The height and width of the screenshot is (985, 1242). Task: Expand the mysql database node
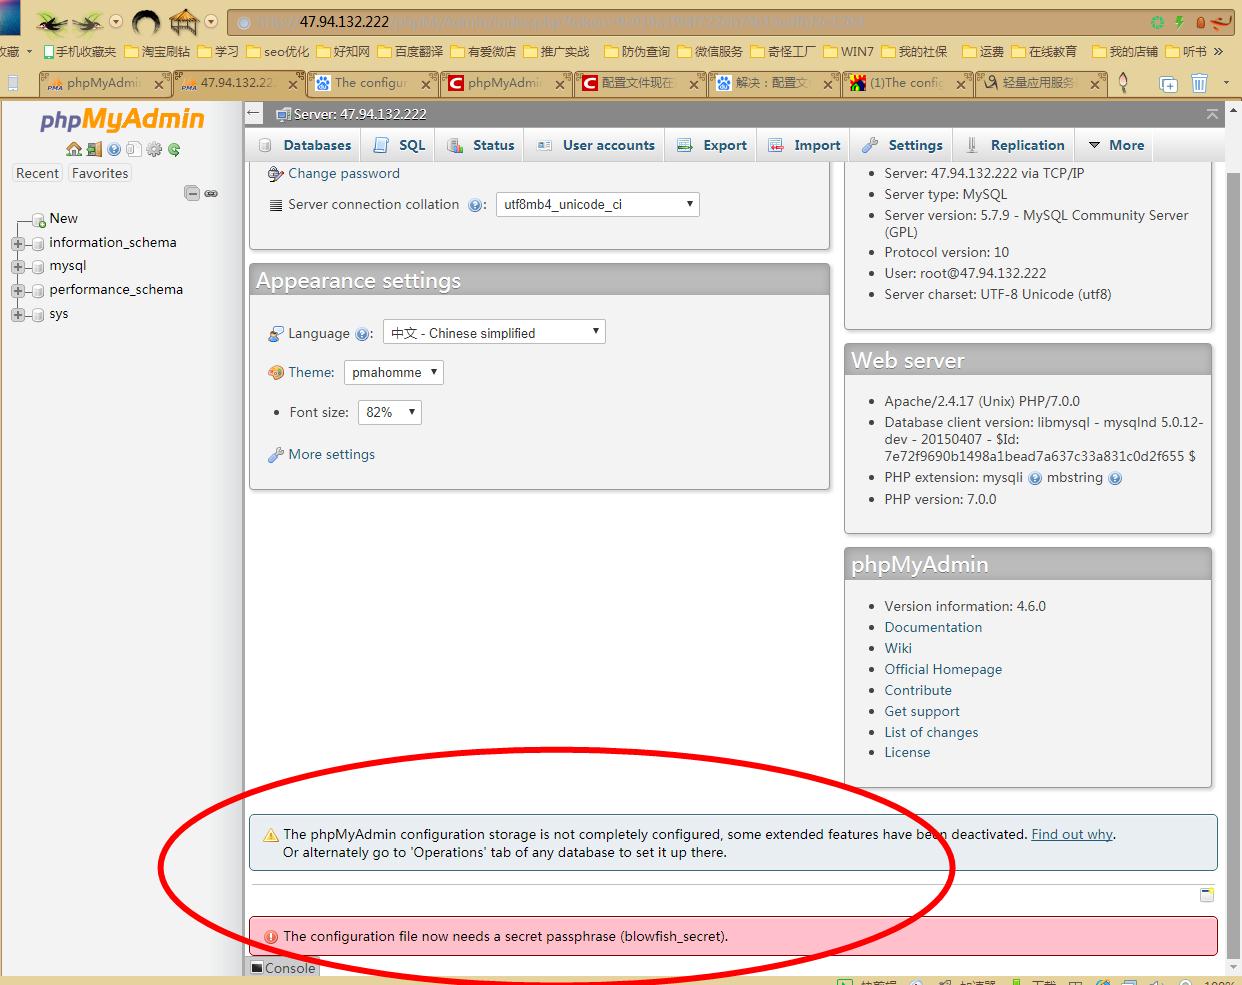coord(18,267)
